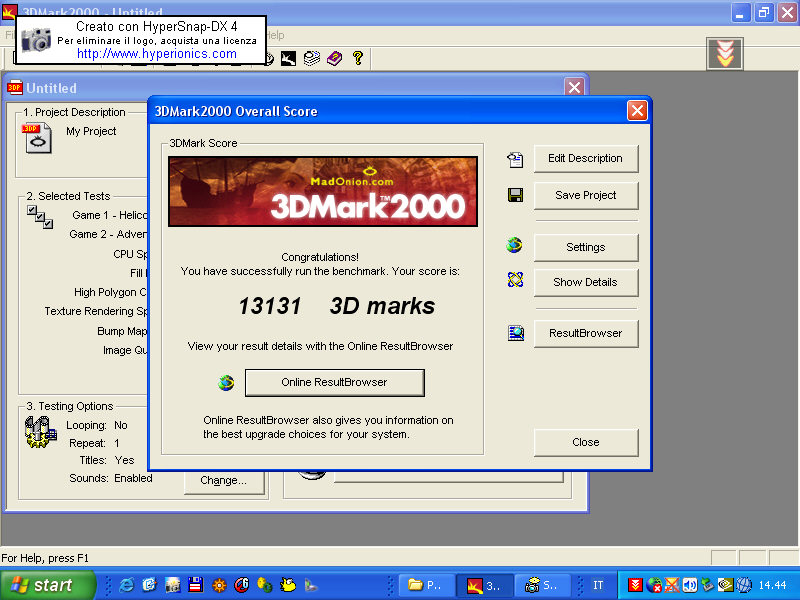Click the IT language indicator
The width and height of the screenshot is (800, 600).
coord(598,585)
